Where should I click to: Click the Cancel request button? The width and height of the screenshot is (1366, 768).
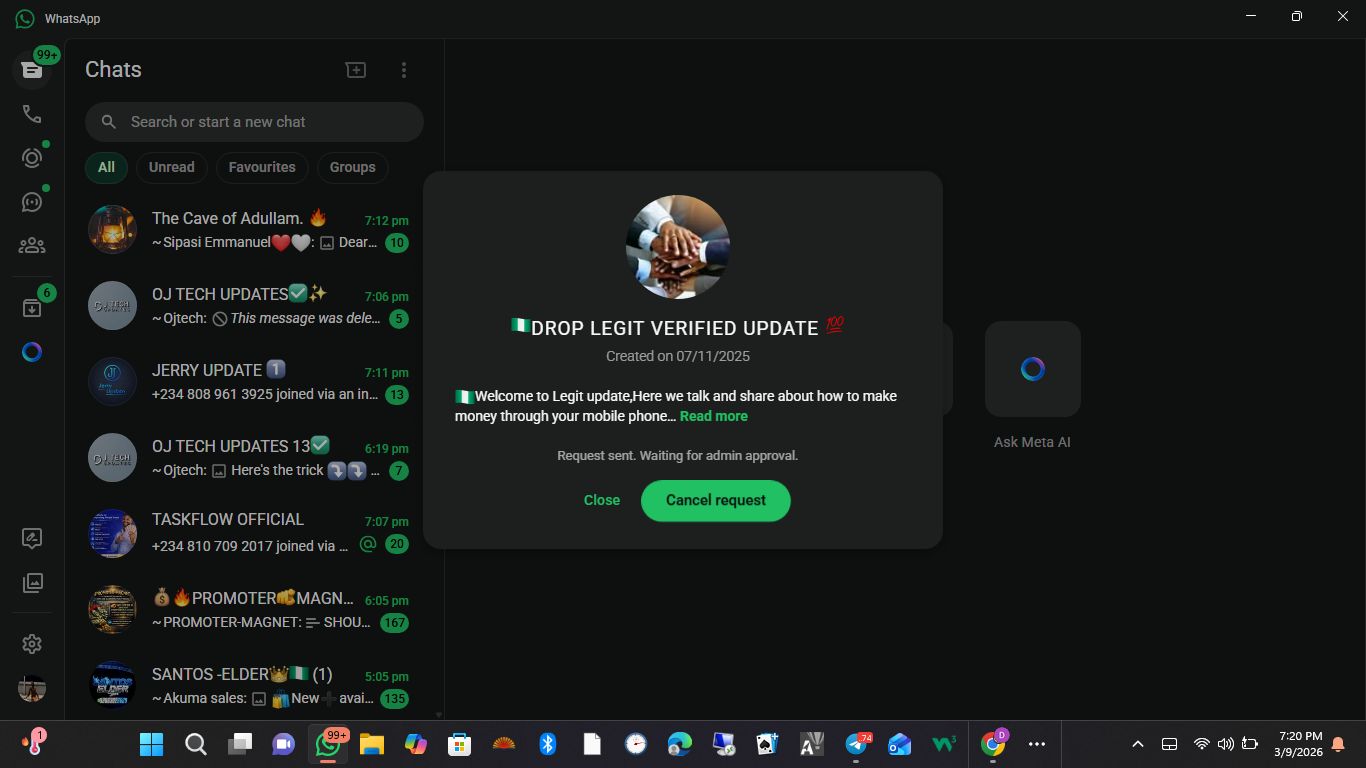(x=715, y=500)
